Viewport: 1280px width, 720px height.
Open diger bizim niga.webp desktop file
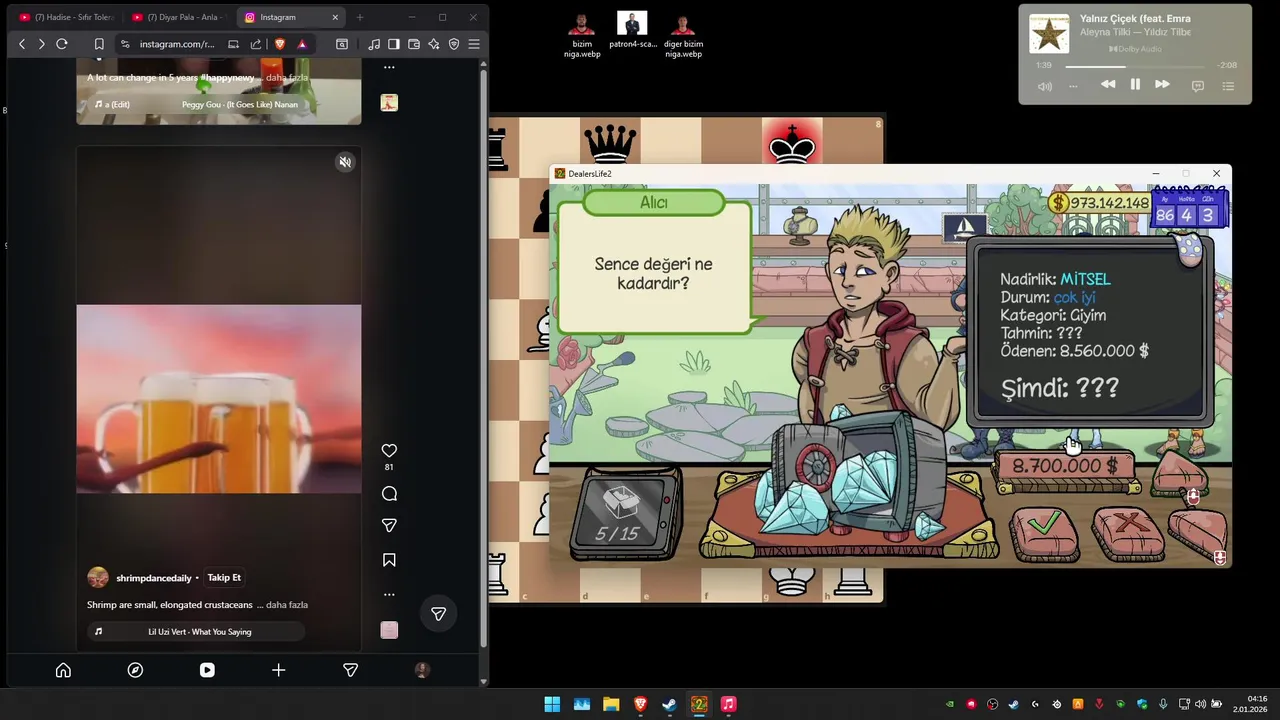(x=683, y=35)
